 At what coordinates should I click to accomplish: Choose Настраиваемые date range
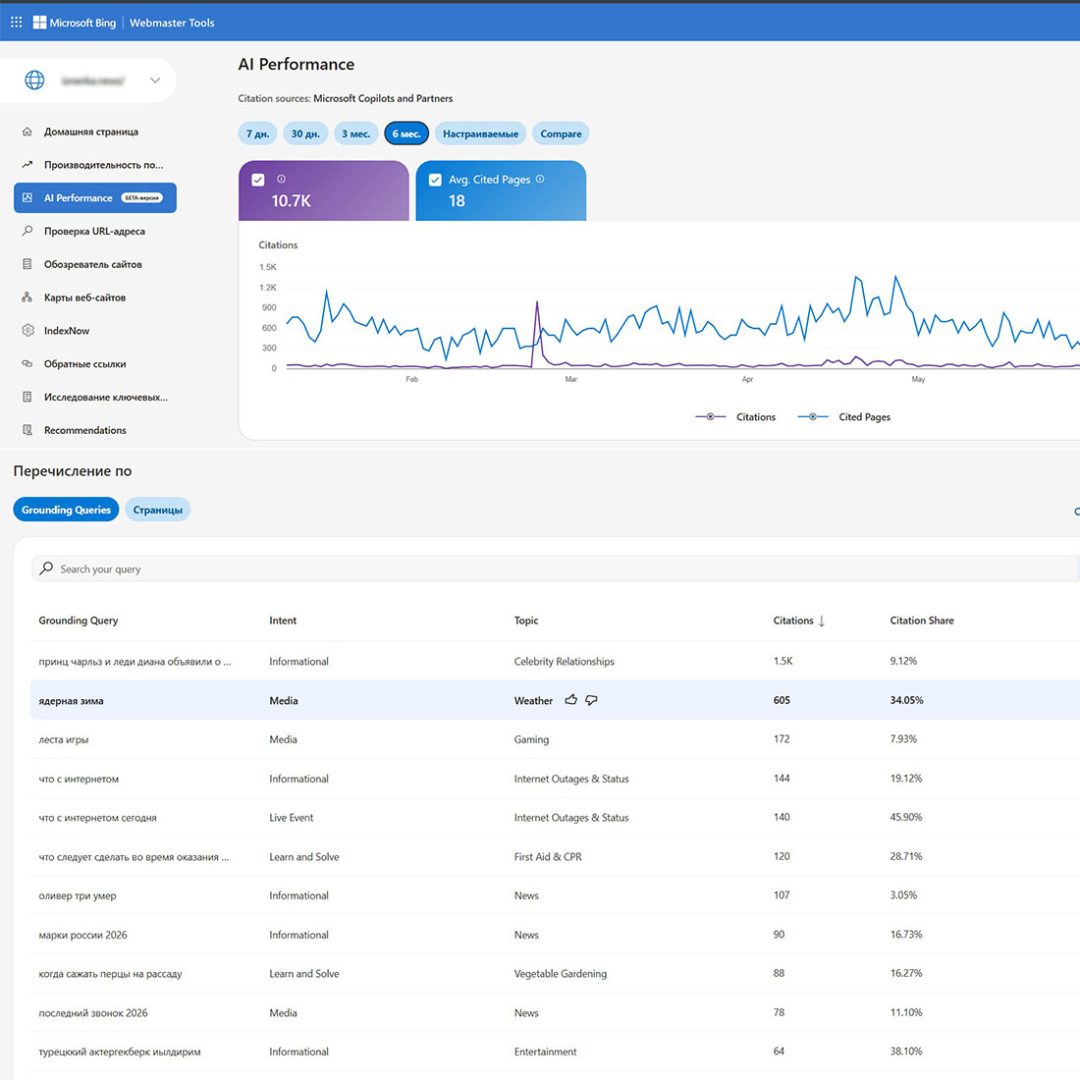coord(481,134)
